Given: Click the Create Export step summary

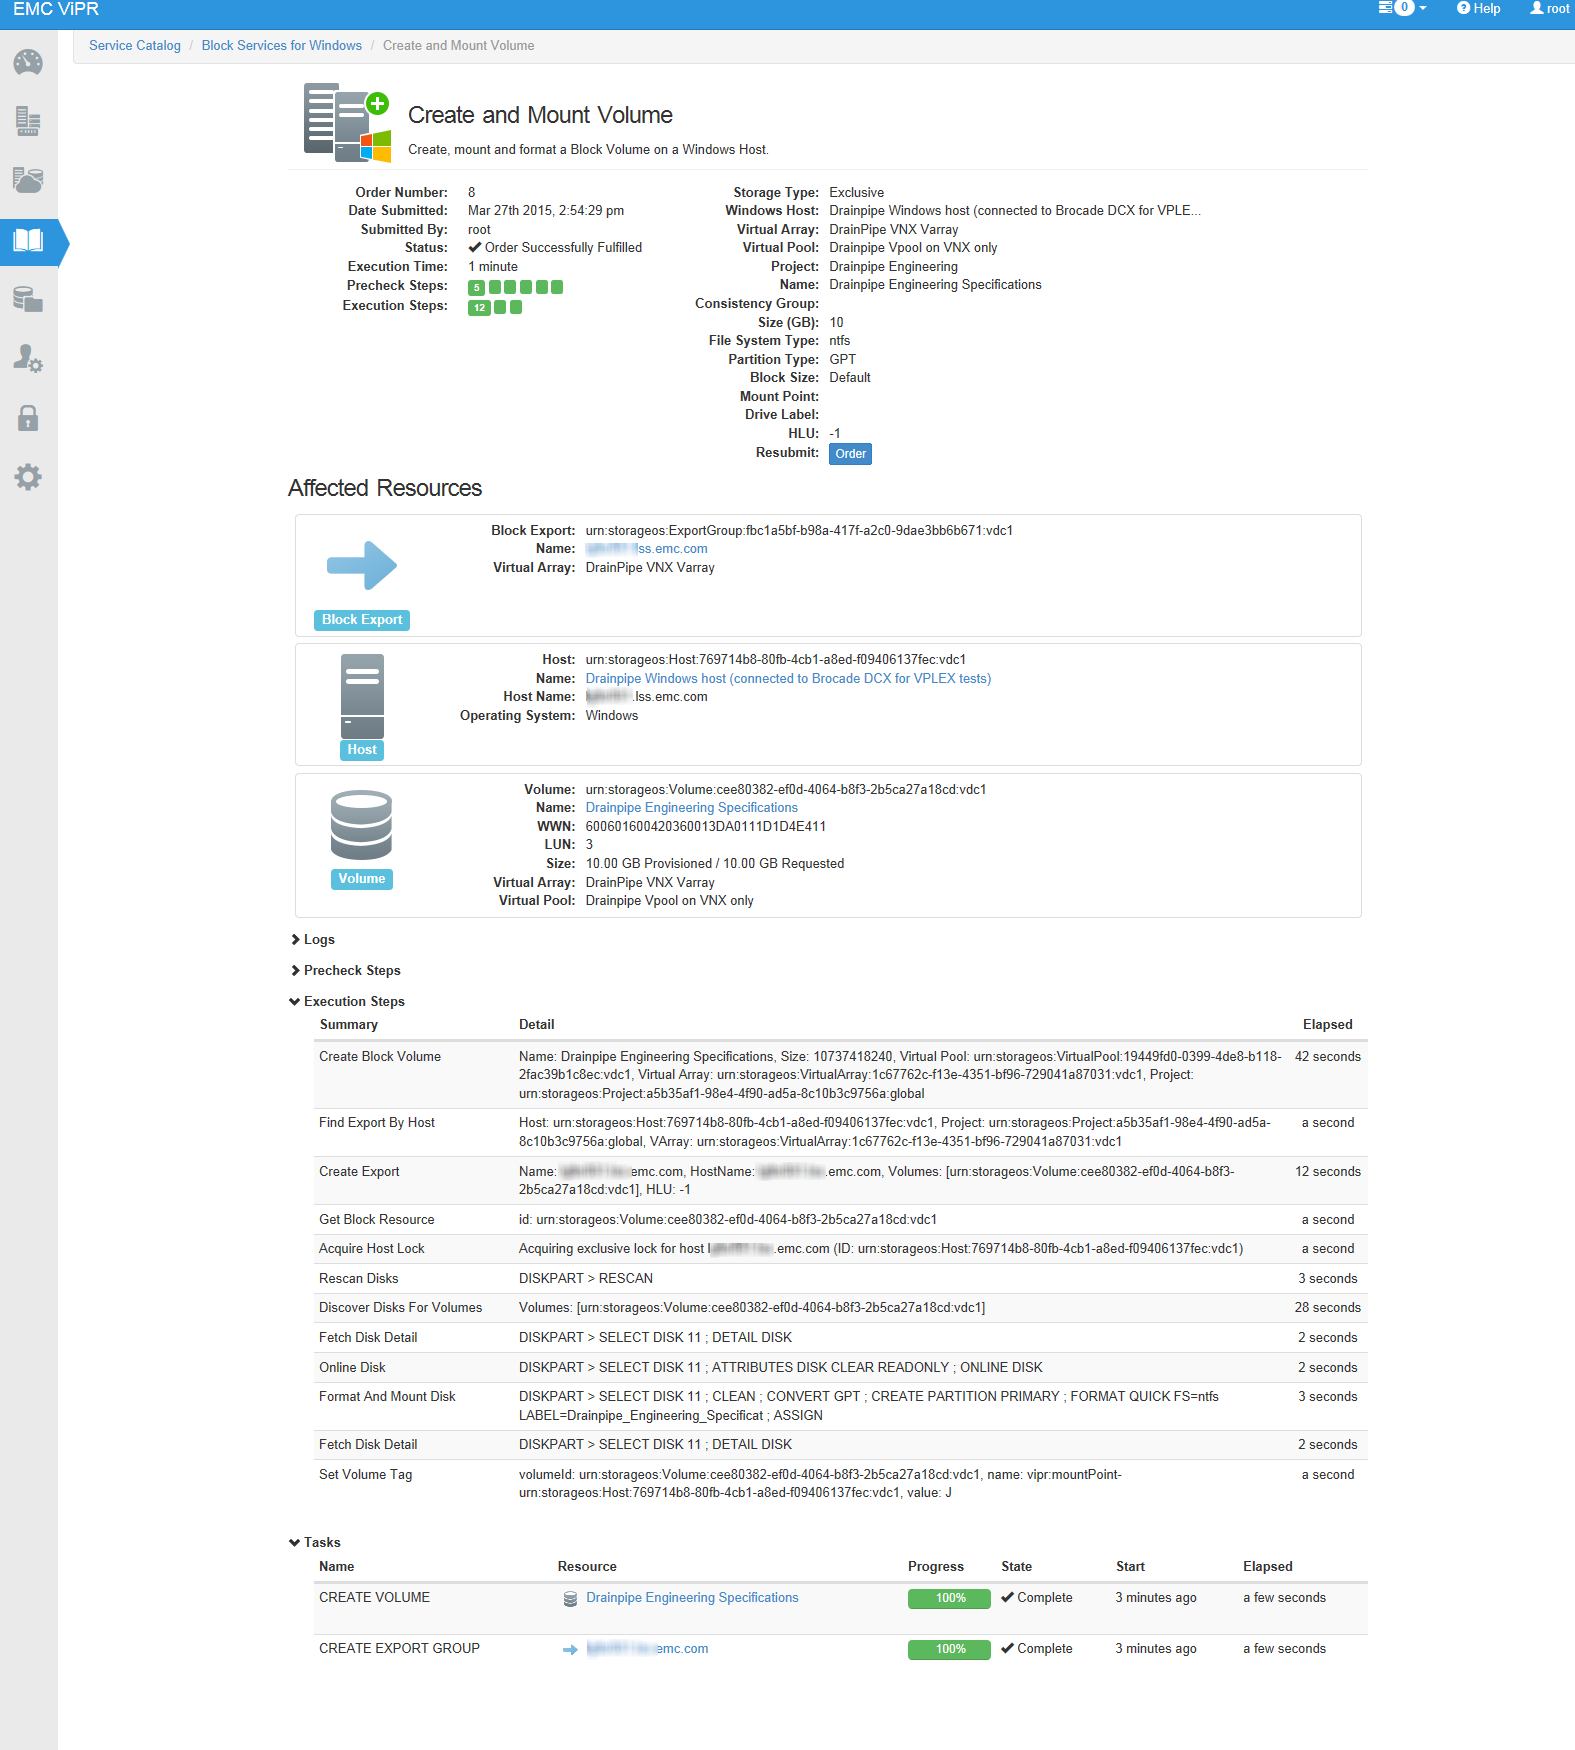Looking at the screenshot, I should [x=359, y=1172].
